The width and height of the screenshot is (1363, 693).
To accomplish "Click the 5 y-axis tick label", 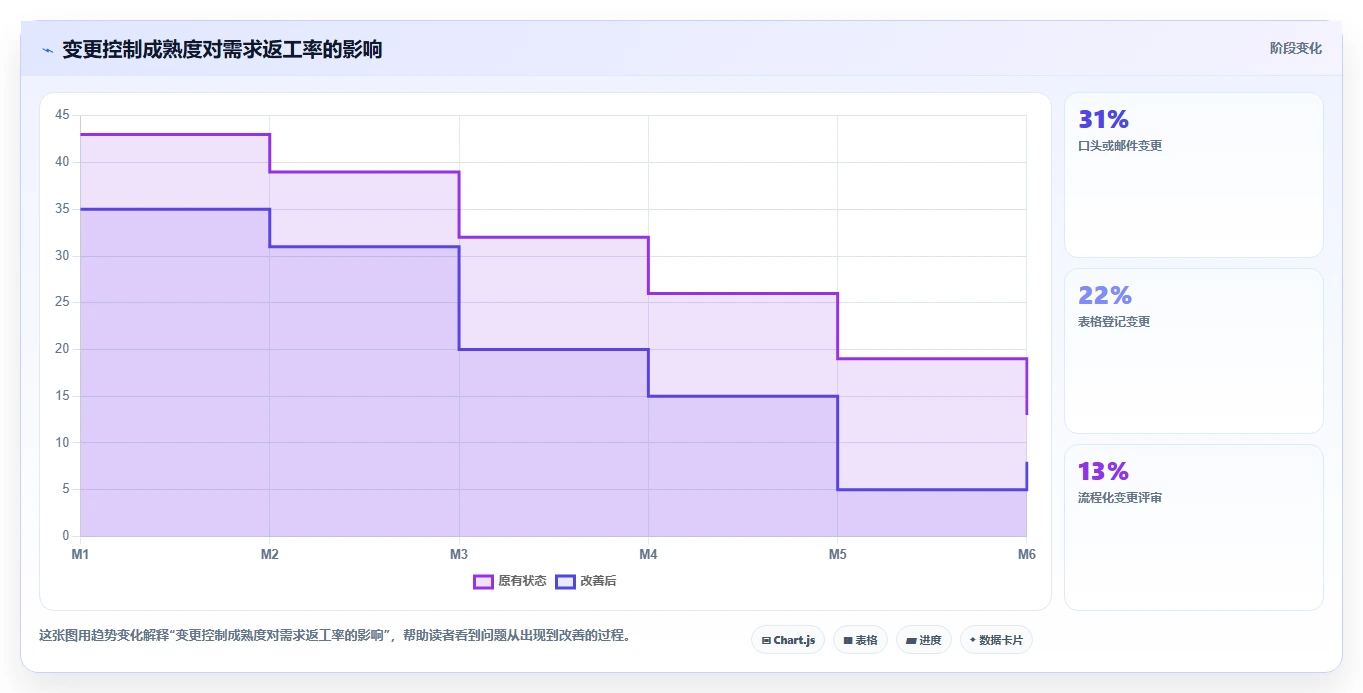I will 65,489.
